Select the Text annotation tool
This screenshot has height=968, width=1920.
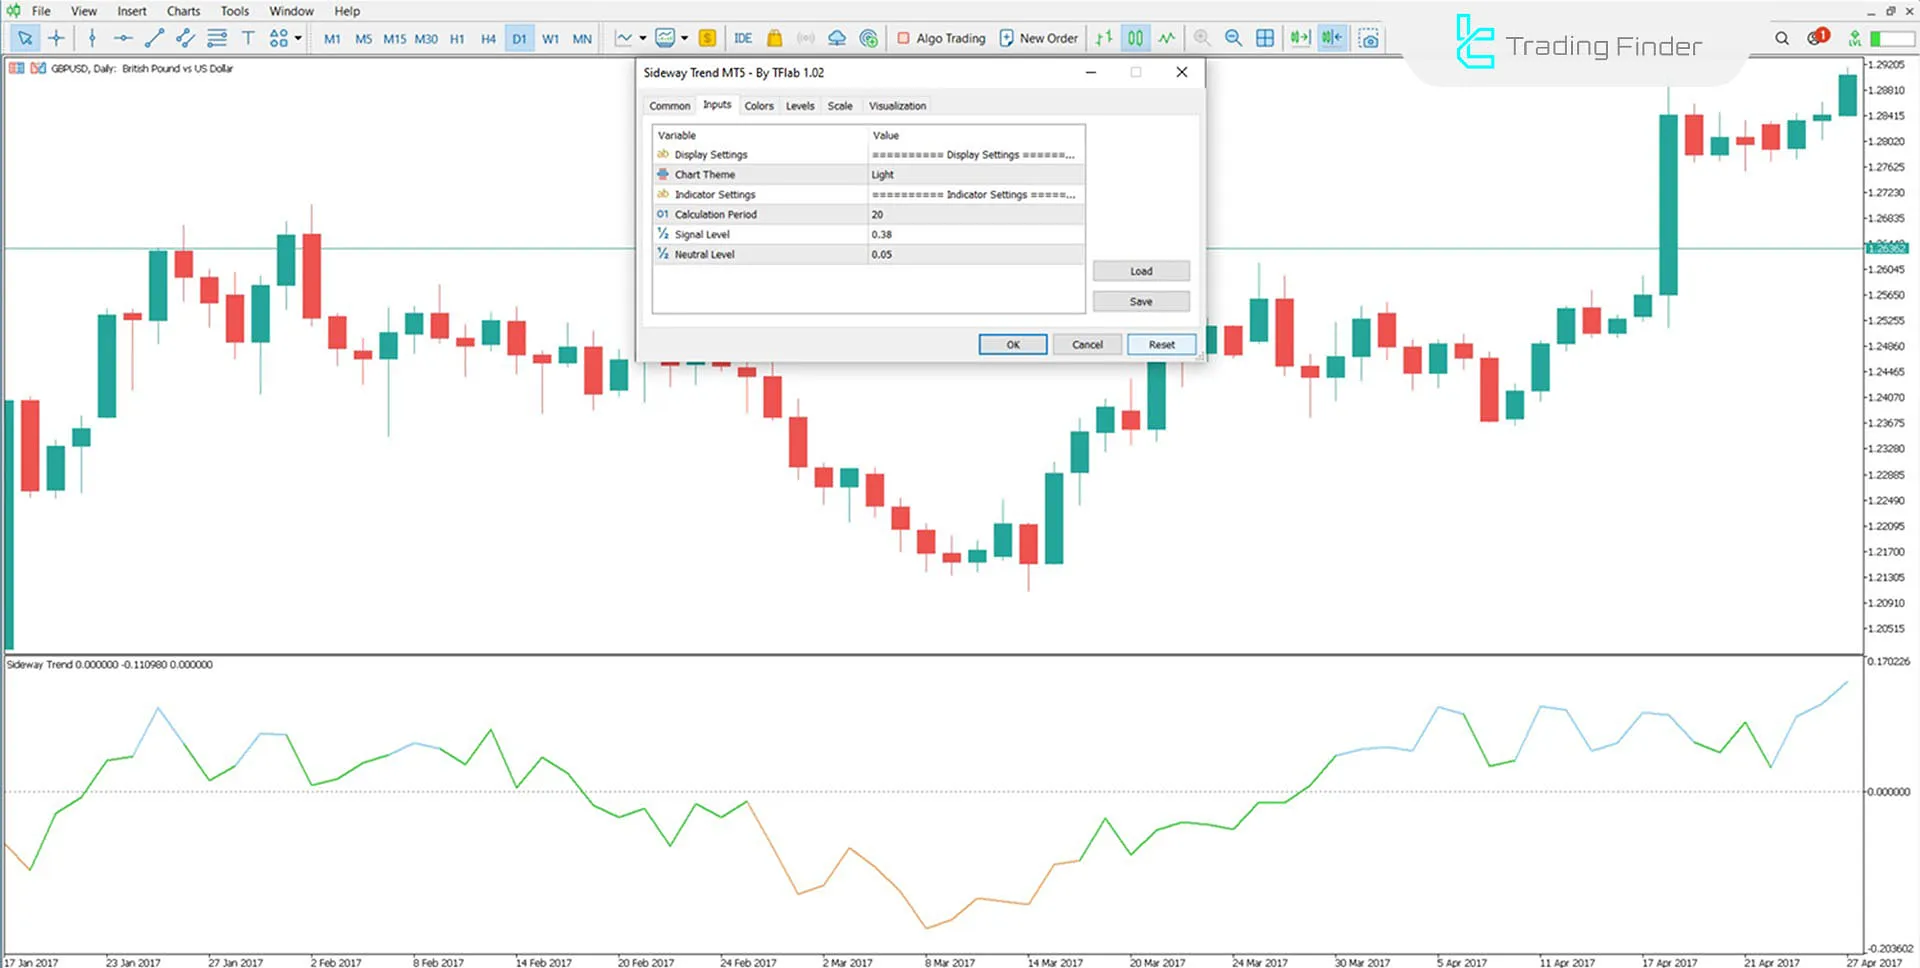(x=248, y=38)
